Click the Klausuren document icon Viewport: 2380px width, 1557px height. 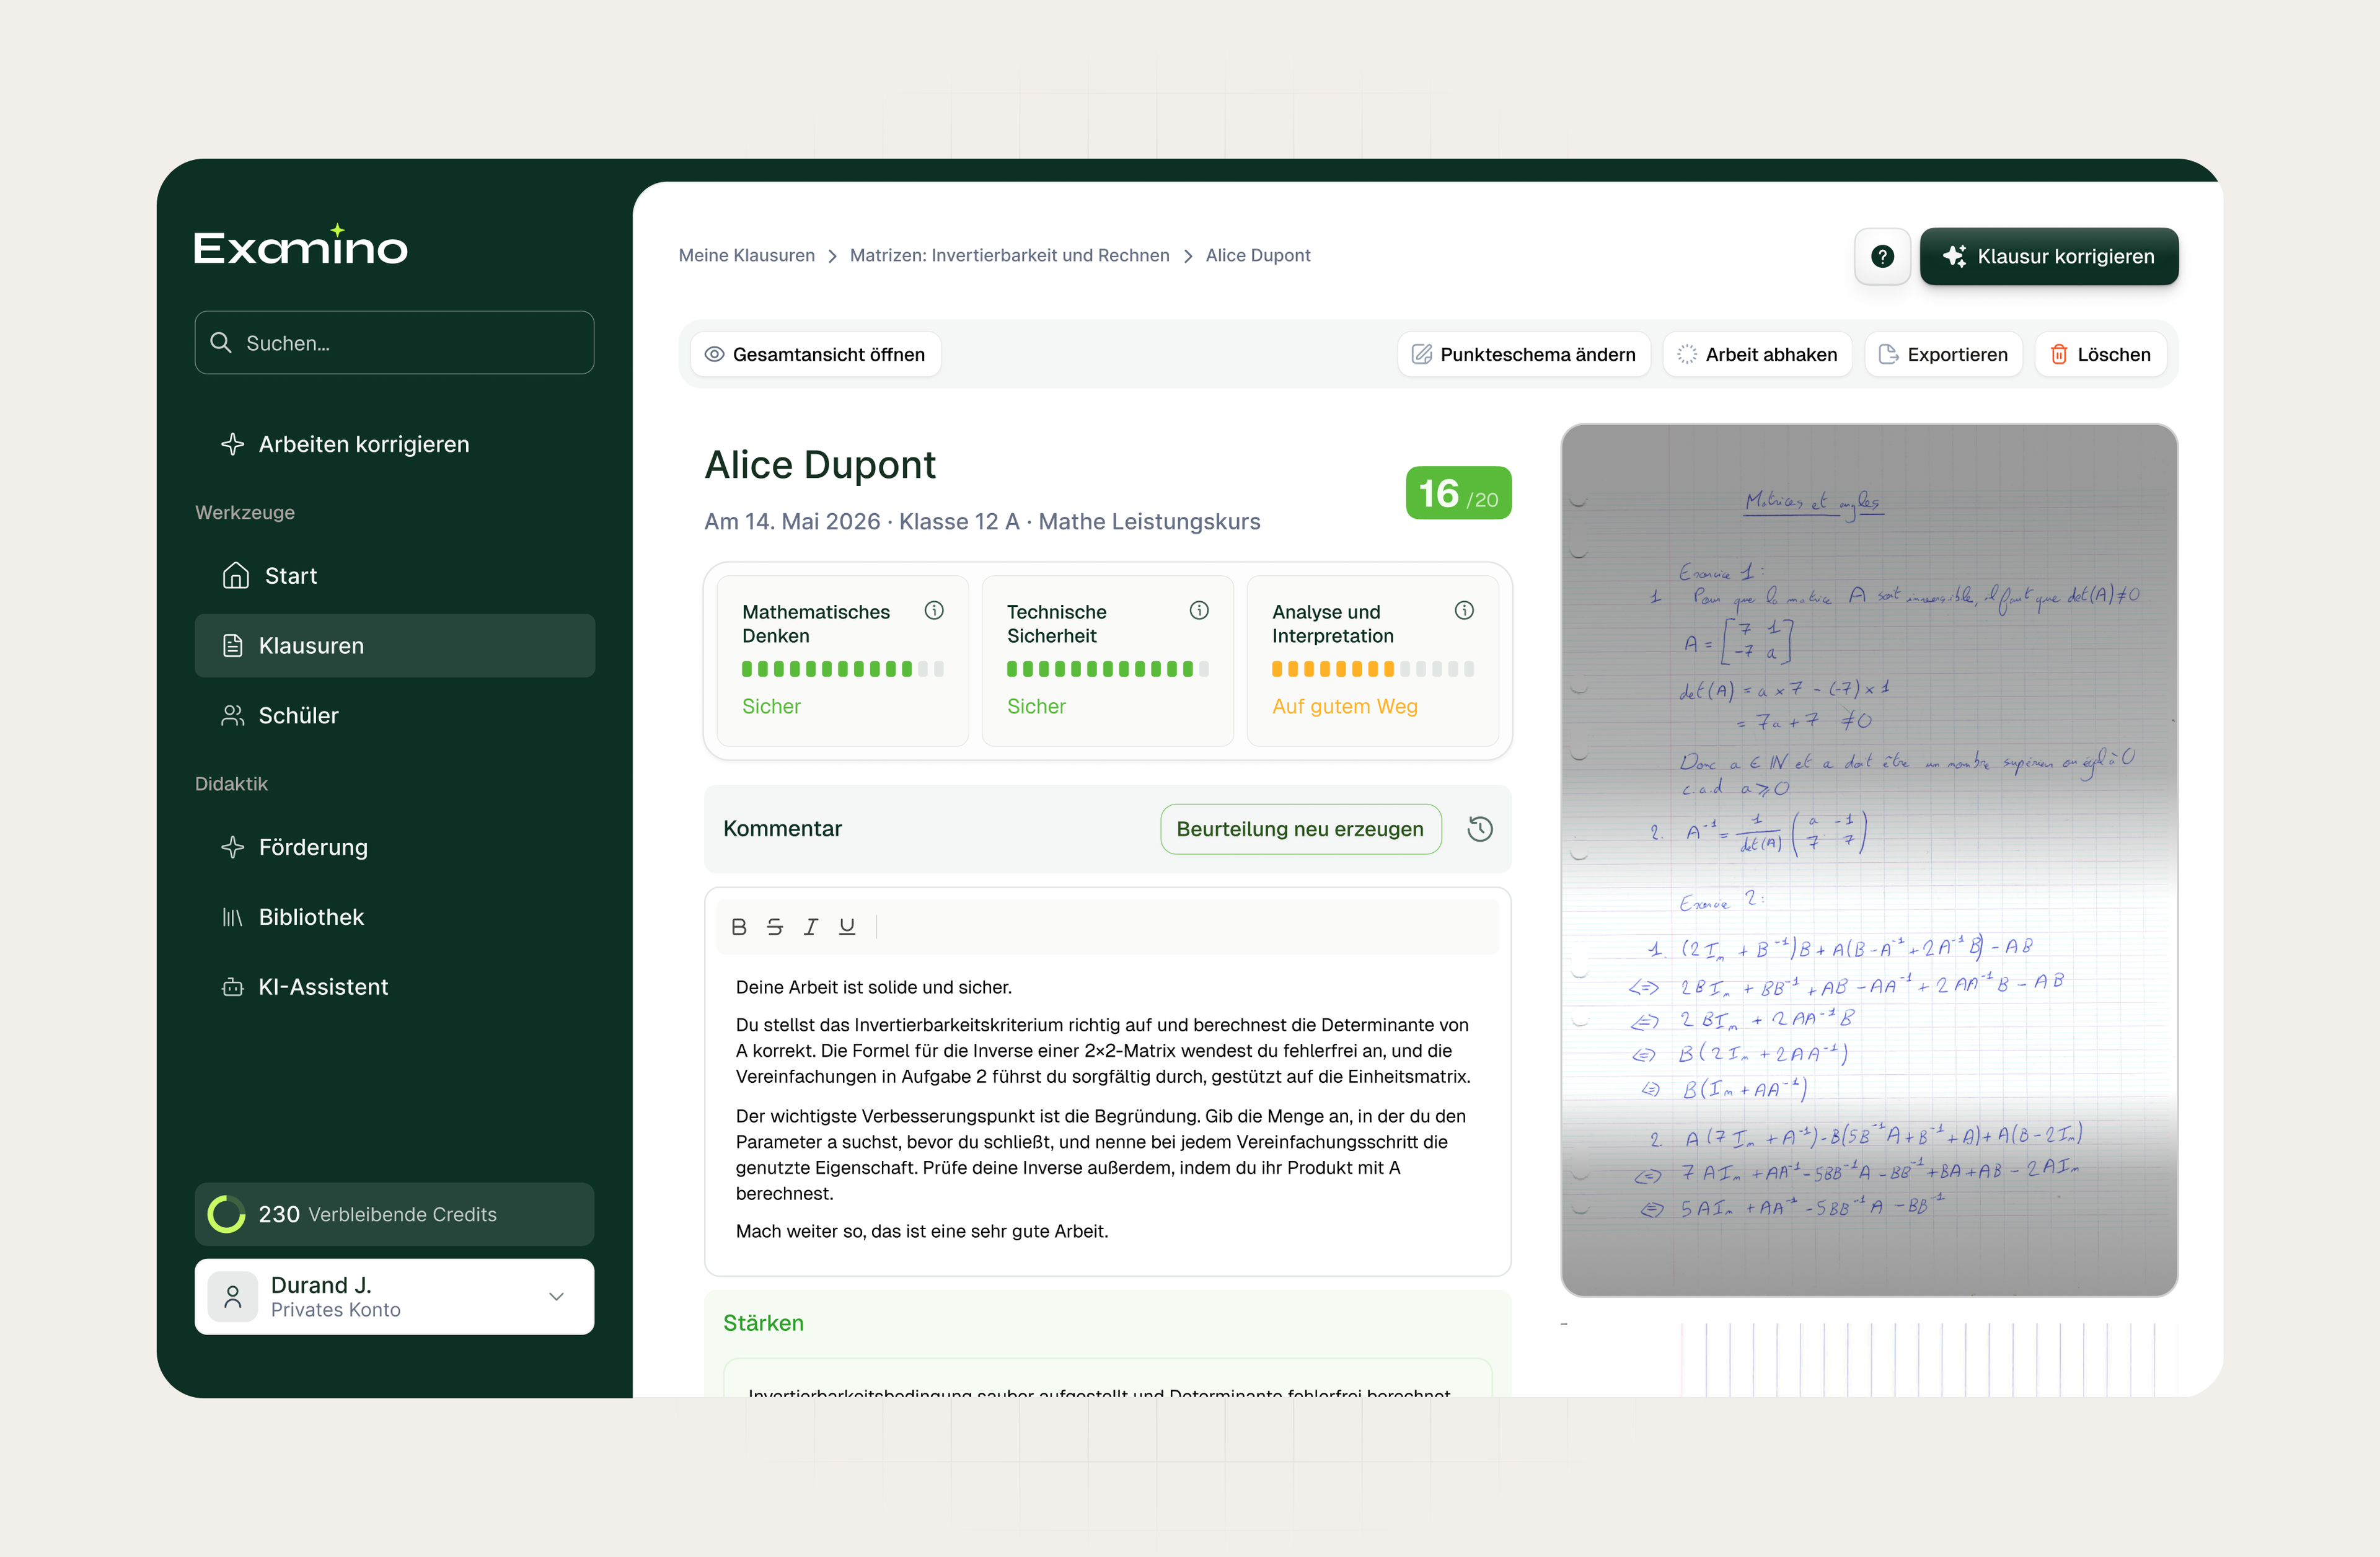[233, 646]
